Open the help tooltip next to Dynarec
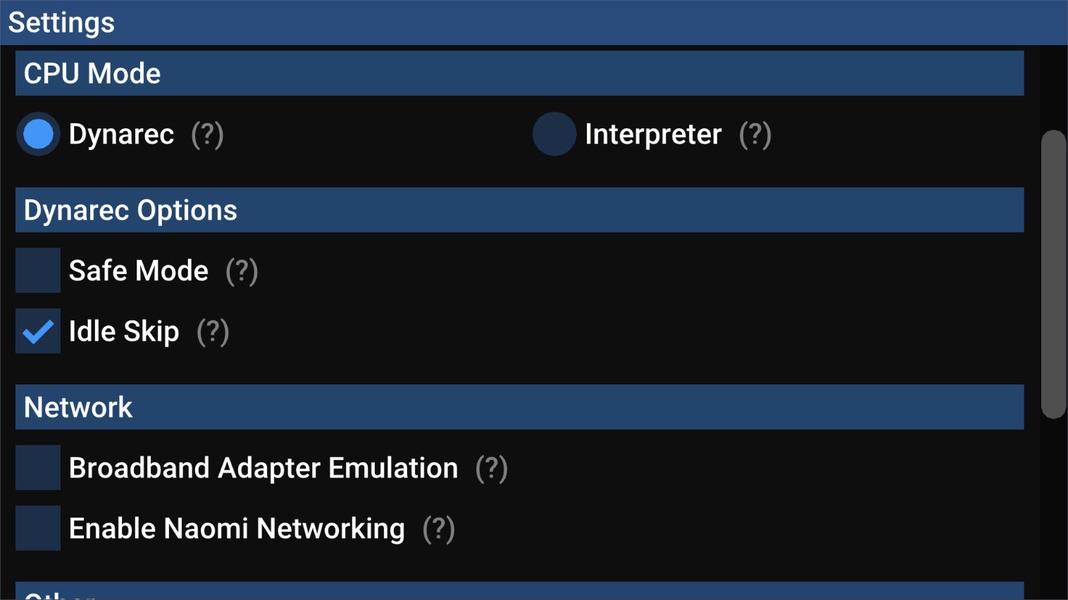1068x600 pixels. (x=207, y=135)
